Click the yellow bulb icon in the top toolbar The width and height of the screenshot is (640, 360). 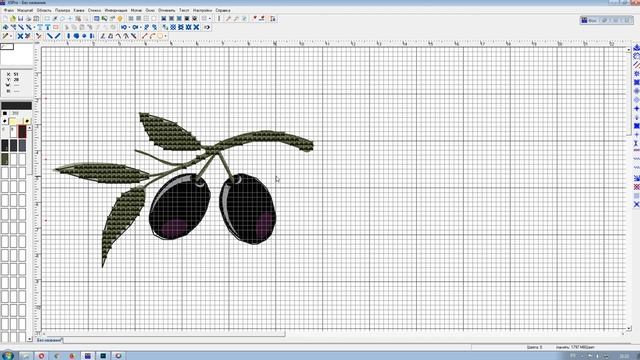tap(119, 18)
